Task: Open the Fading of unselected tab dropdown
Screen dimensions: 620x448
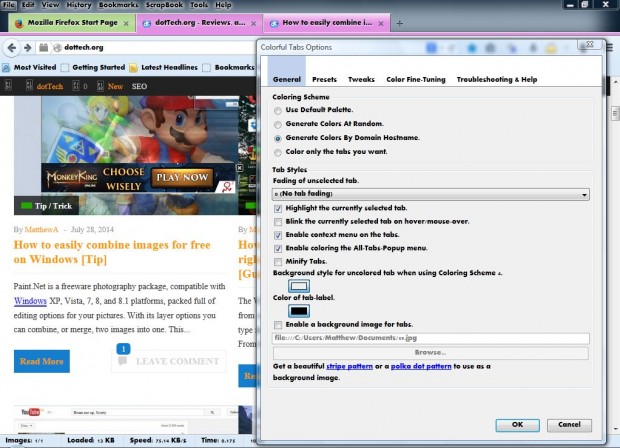Action: coord(431,194)
